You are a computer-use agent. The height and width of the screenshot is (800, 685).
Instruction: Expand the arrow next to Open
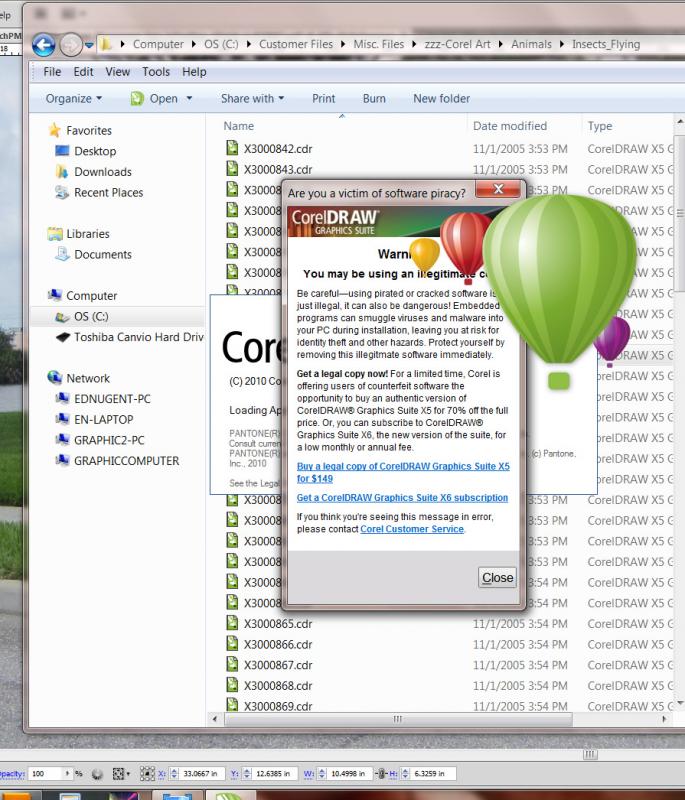pyautogui.click(x=189, y=98)
